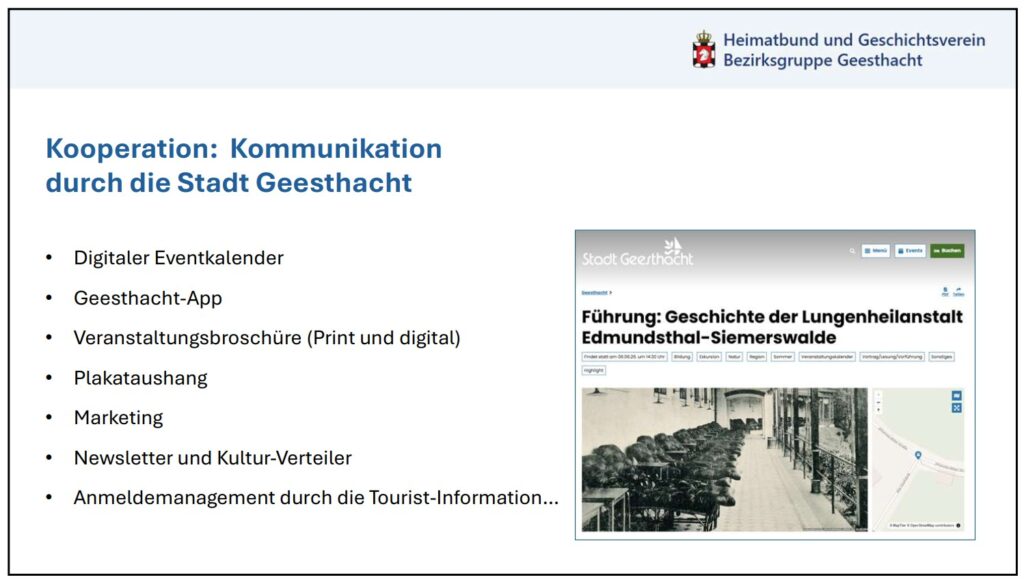The width and height of the screenshot is (1024, 584).
Task: Open the Menü button
Action: point(876,251)
